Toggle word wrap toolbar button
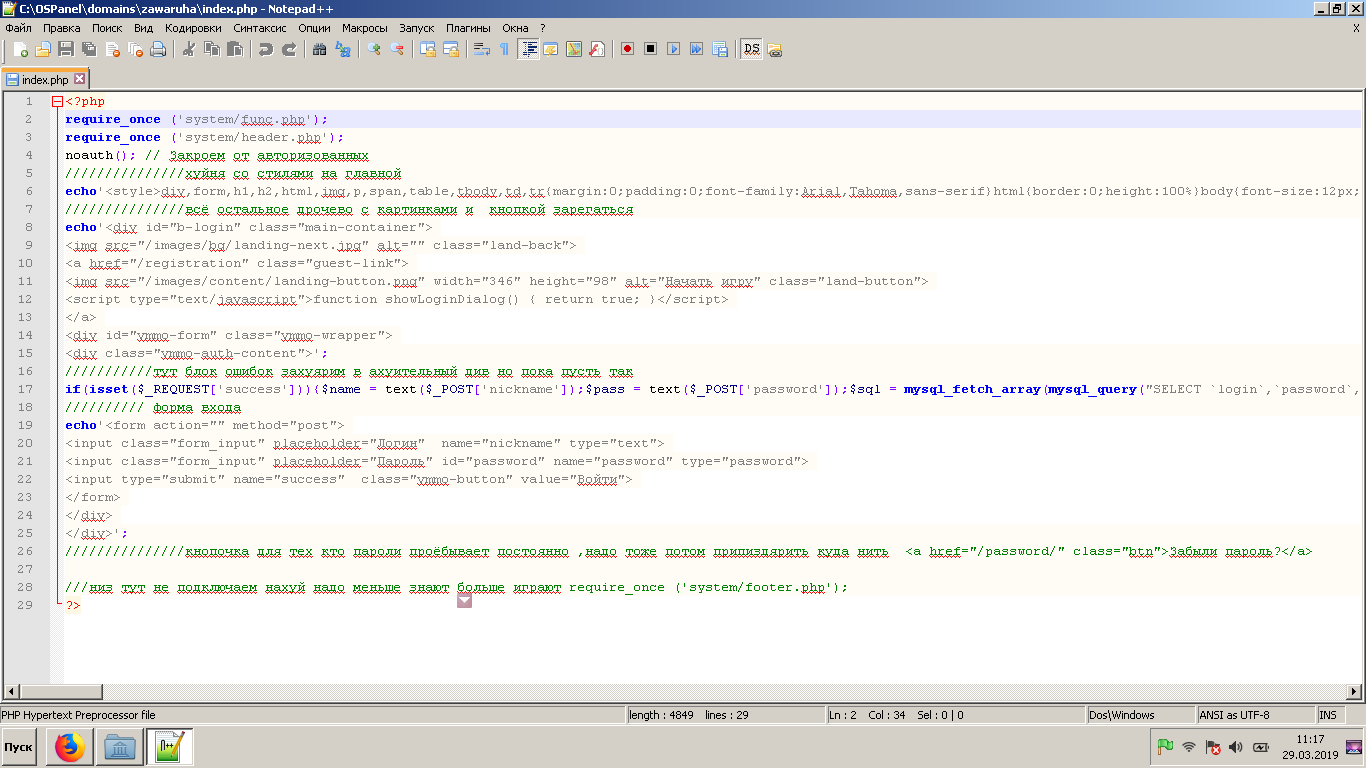 point(481,49)
